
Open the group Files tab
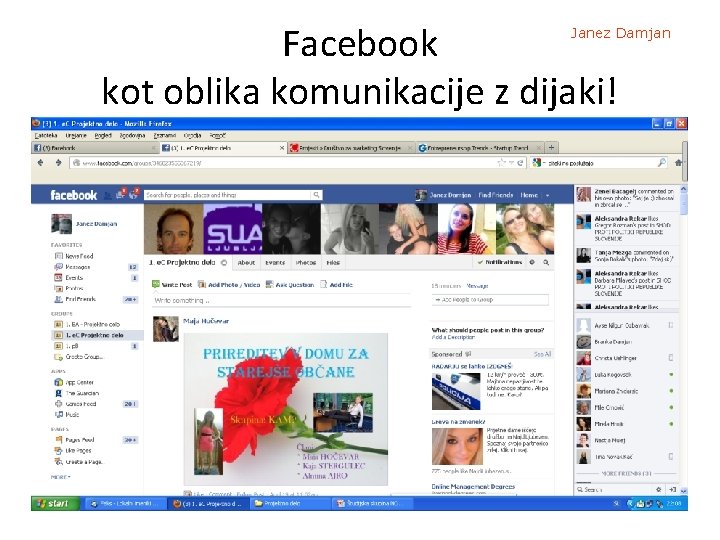(333, 263)
